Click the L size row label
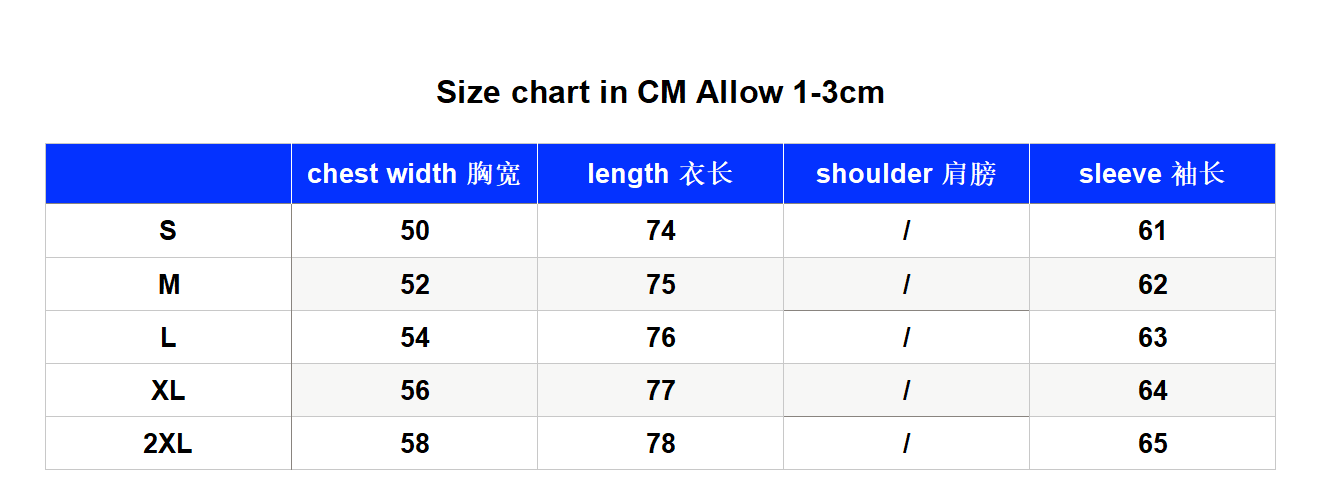 pyautogui.click(x=168, y=338)
